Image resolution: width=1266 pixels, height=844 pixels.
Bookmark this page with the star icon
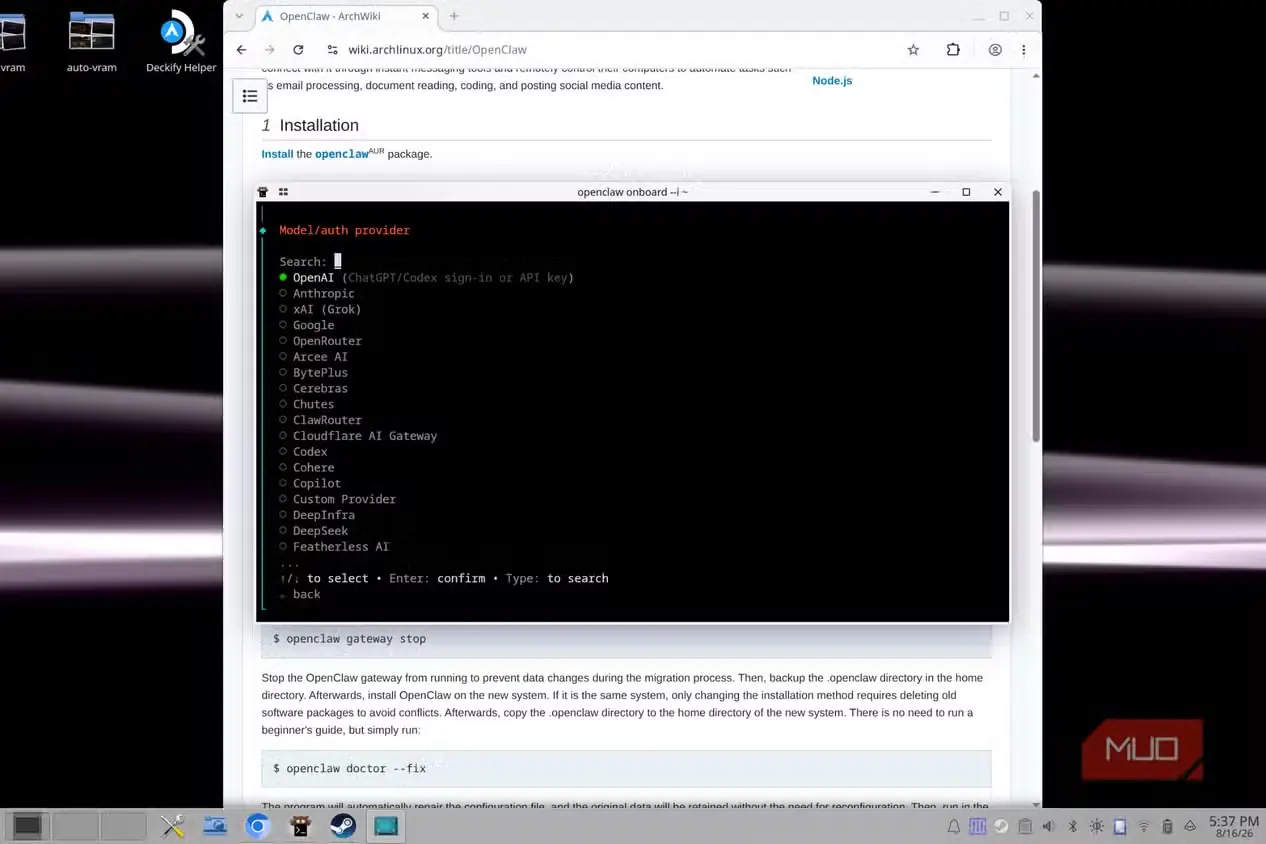913,49
